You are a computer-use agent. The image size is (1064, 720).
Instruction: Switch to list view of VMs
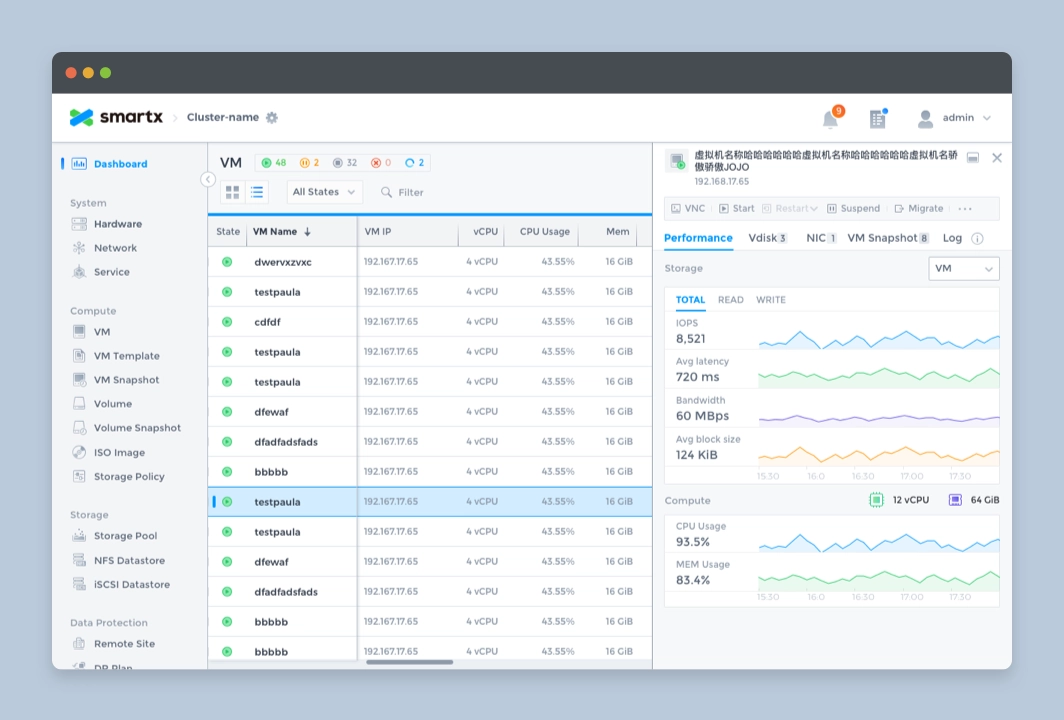[x=257, y=192]
